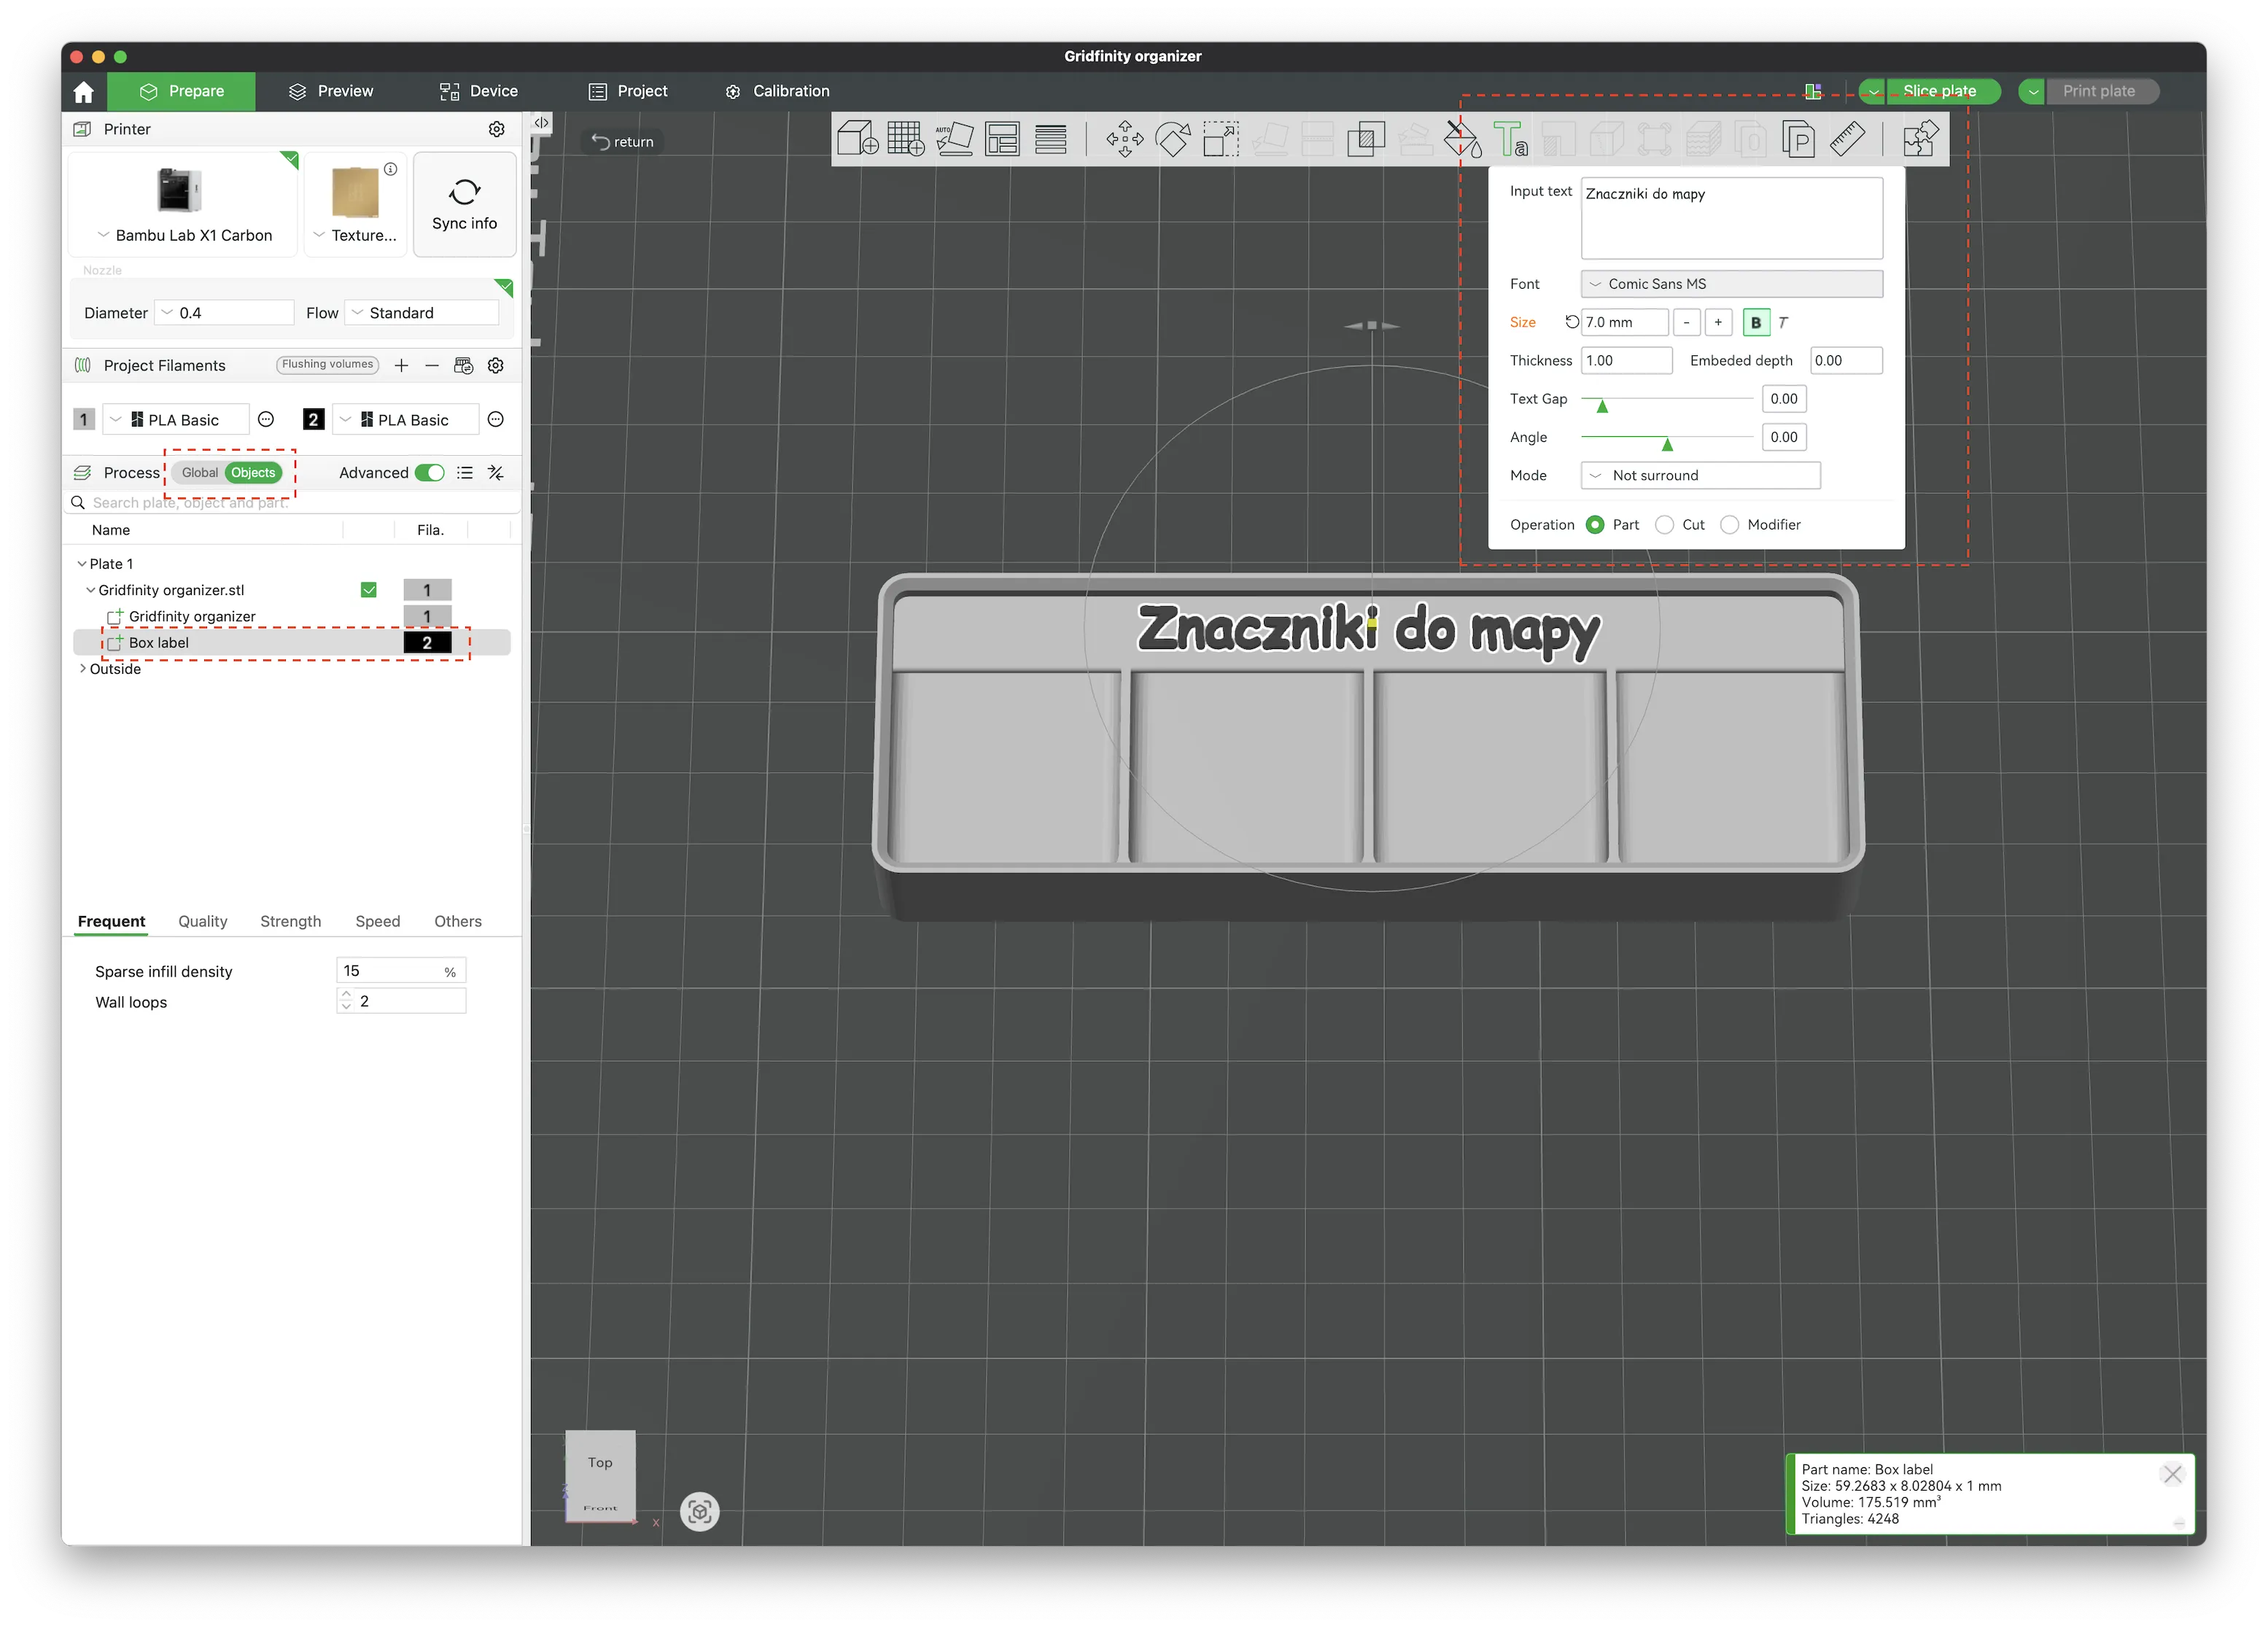Click the toolbar icon showing letter P
The height and width of the screenshot is (1627, 2268).
click(x=1799, y=138)
